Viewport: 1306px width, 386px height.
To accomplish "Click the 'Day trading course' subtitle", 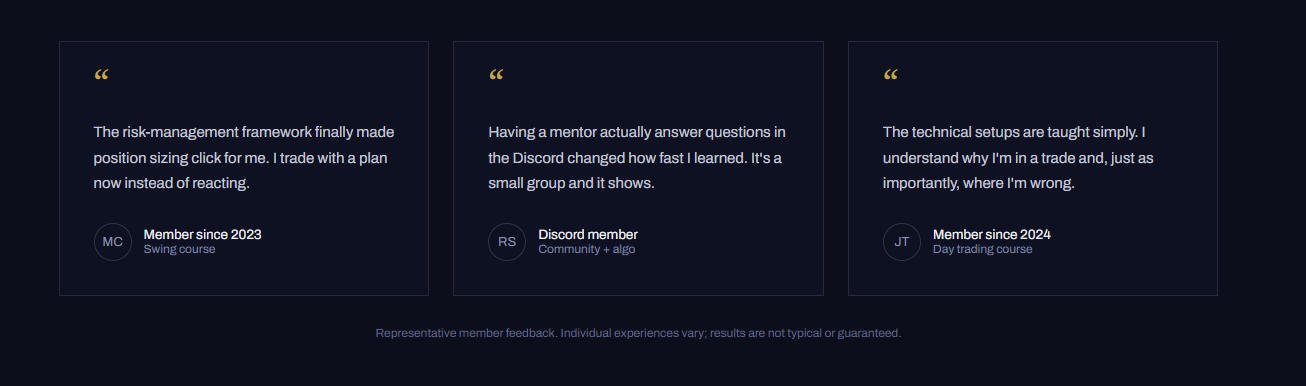I will coord(983,249).
